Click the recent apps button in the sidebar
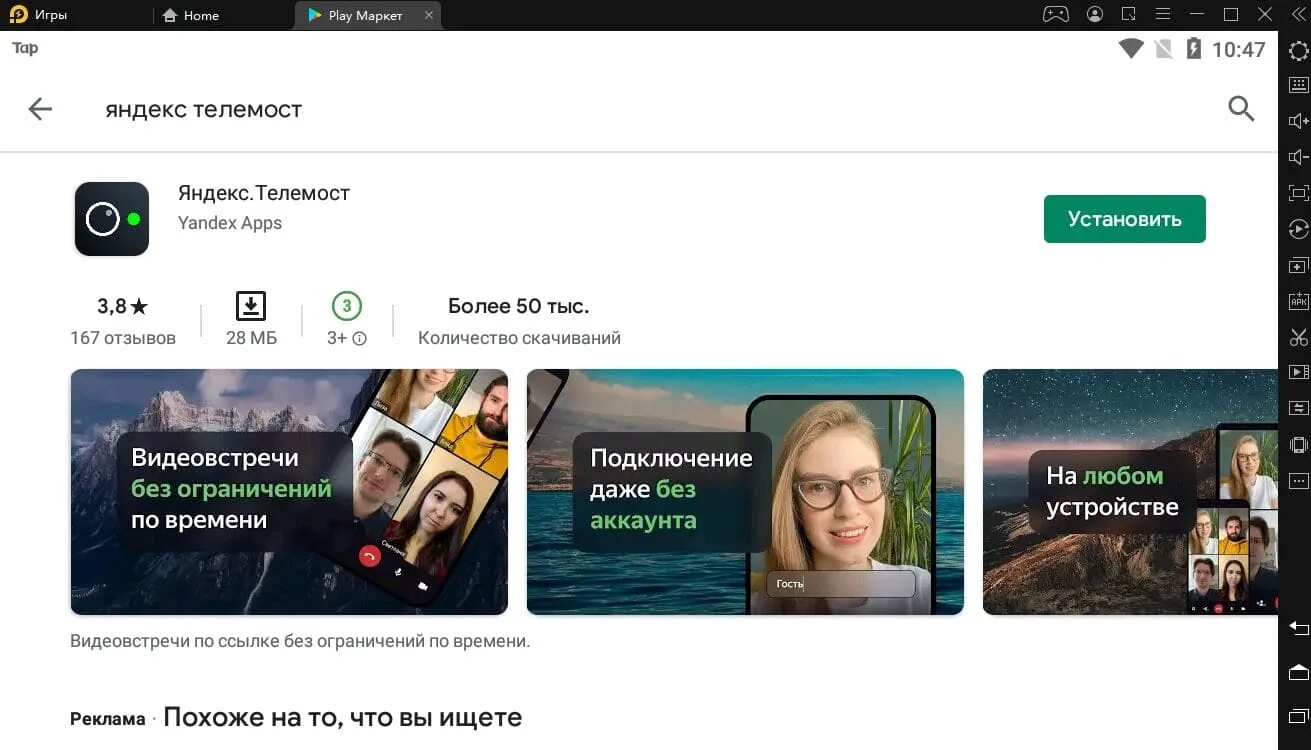 pos(1298,715)
